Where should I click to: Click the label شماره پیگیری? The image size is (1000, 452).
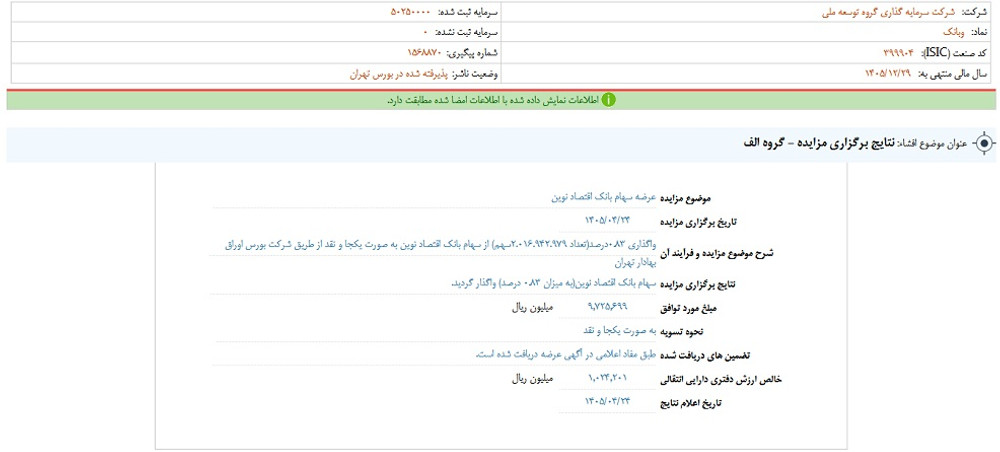473,52
